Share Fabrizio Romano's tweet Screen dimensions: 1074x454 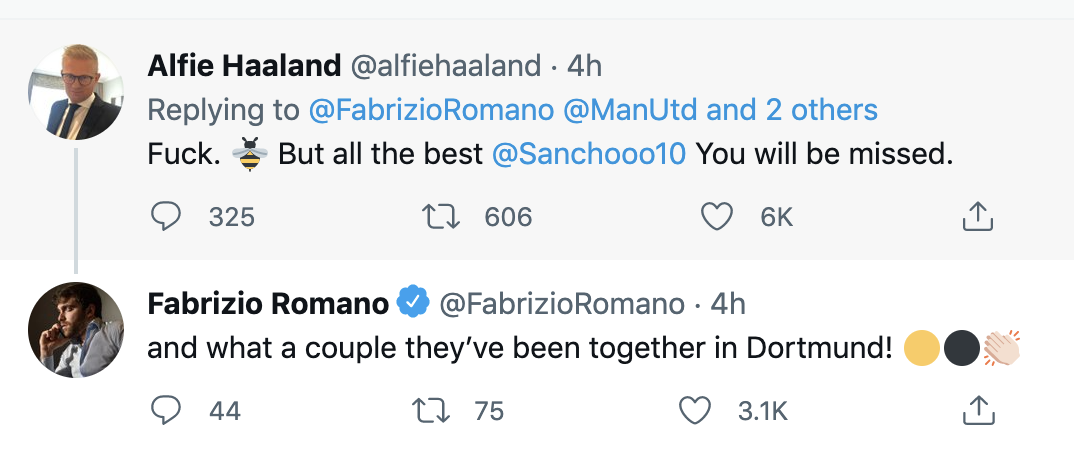[976, 410]
